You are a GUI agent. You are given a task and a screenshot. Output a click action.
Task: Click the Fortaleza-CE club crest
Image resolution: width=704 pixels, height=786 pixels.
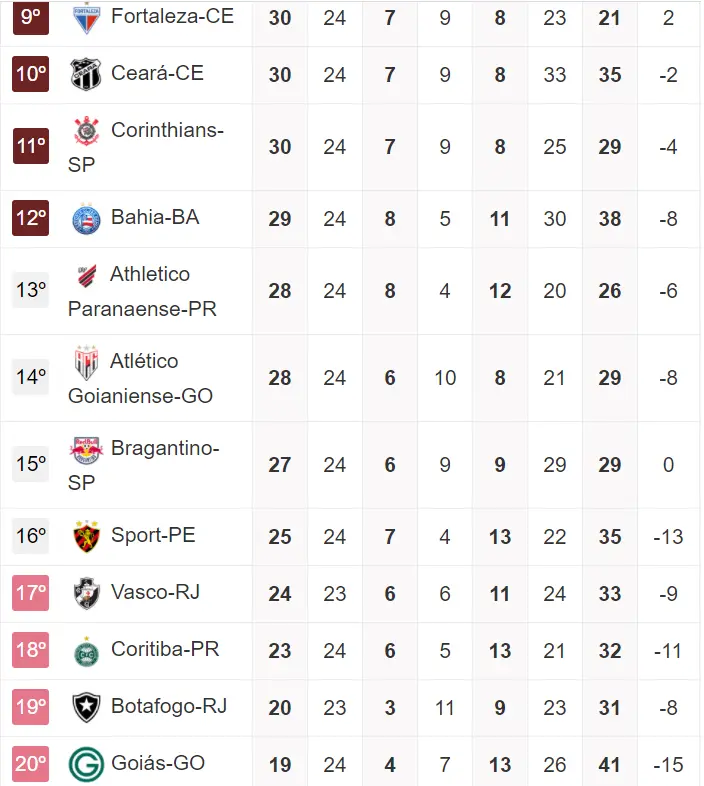86,16
